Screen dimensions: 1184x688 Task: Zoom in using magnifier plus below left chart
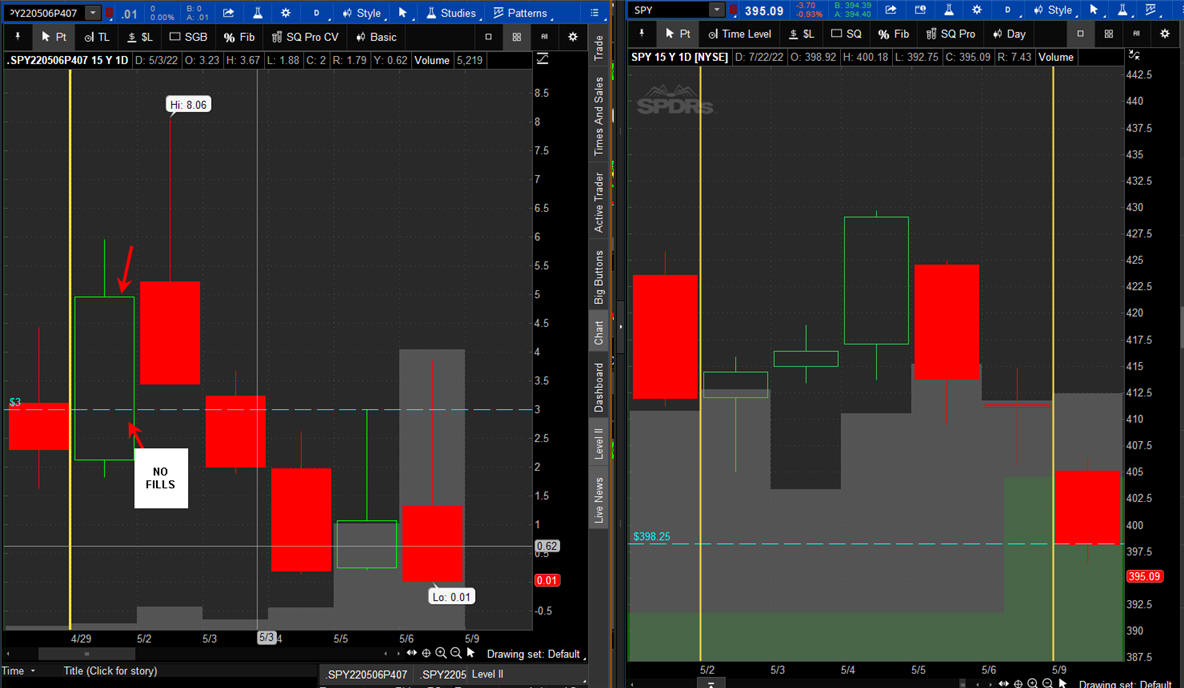[441, 653]
